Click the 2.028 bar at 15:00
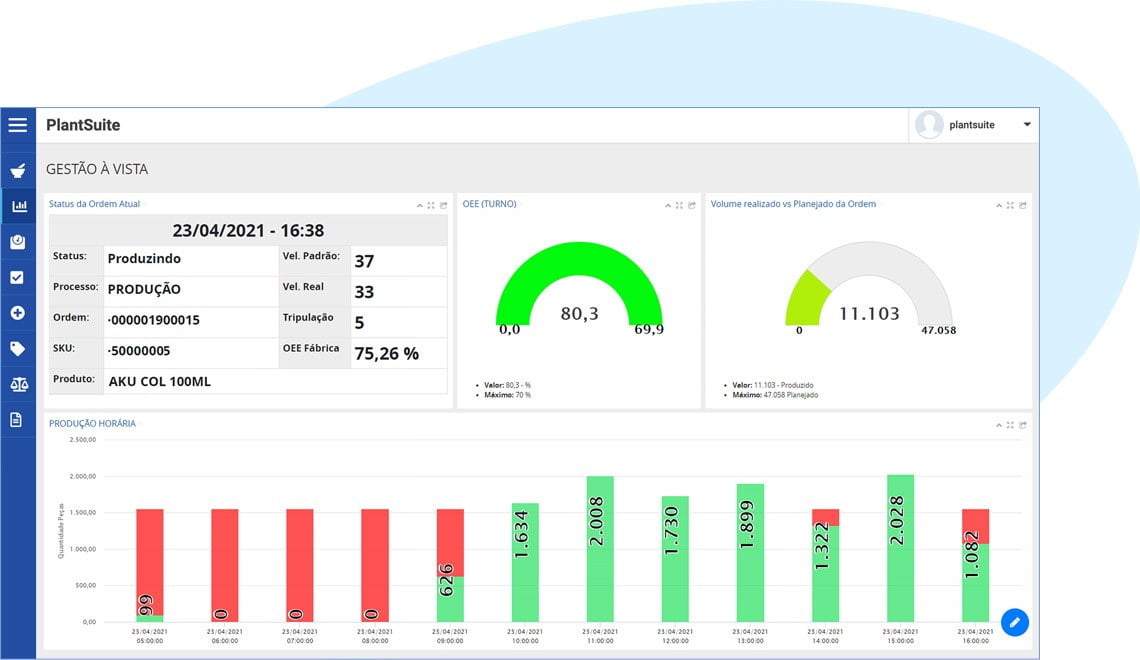1140x660 pixels. (900, 548)
